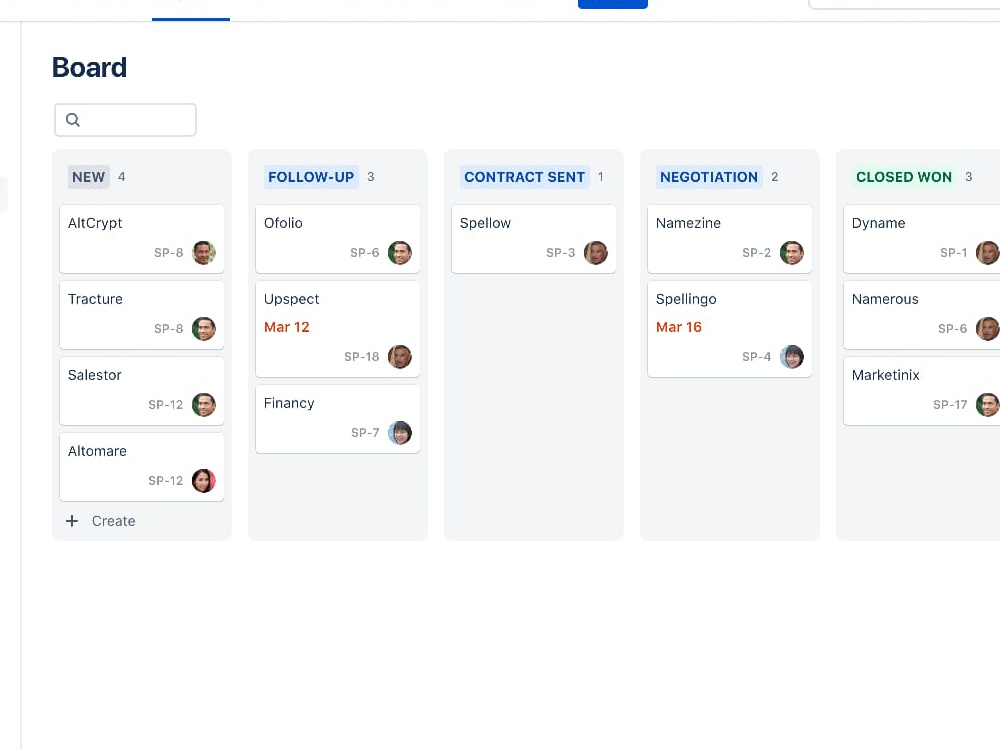Viewport: 1000px width, 750px height.
Task: Open the Upspect card
Action: coord(337,329)
